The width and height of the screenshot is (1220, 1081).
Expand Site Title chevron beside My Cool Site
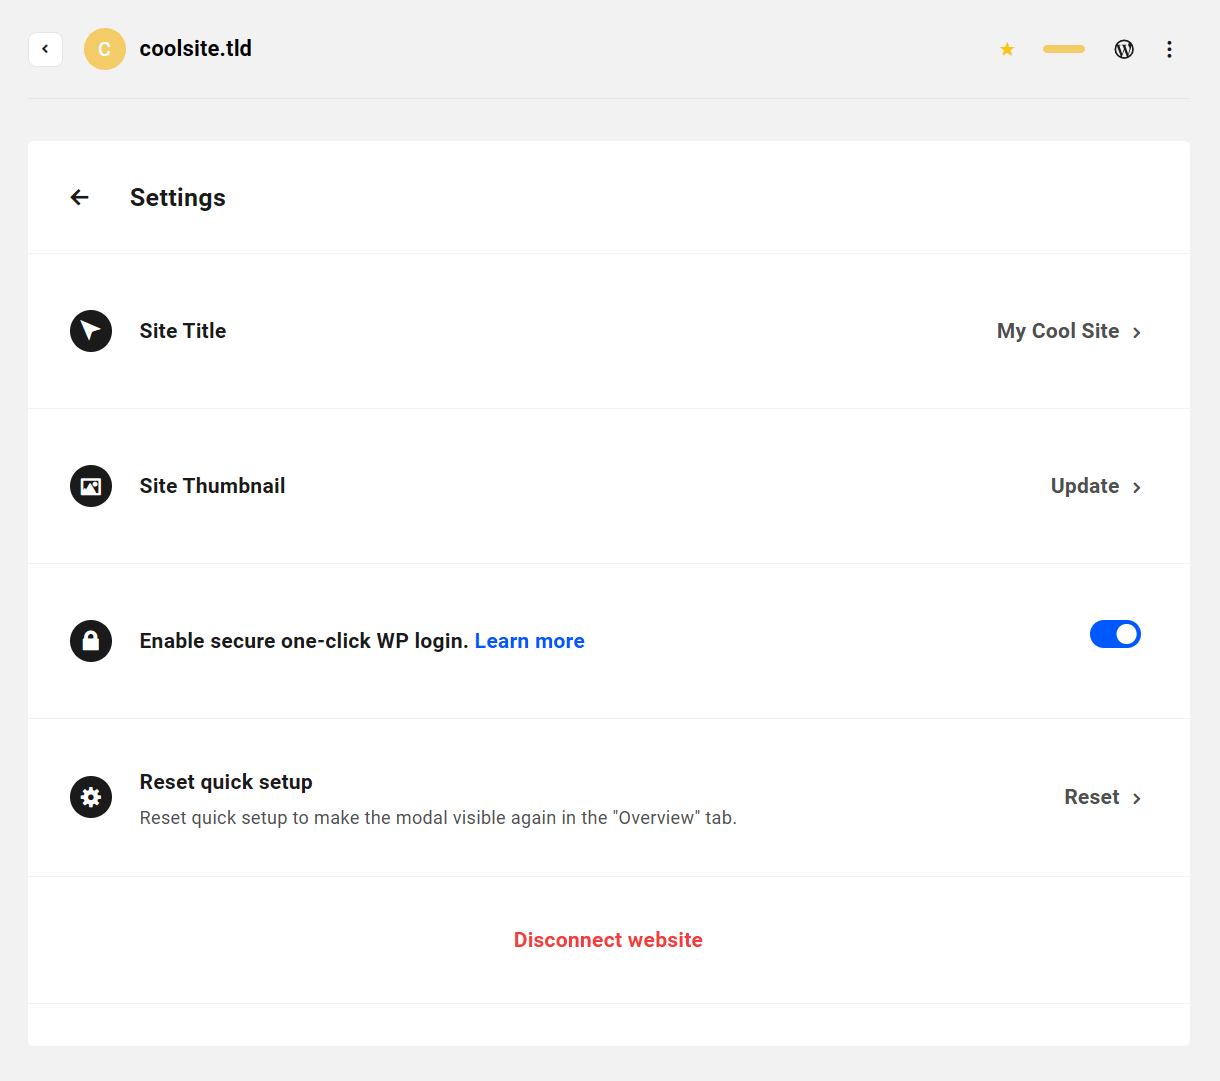click(1137, 332)
